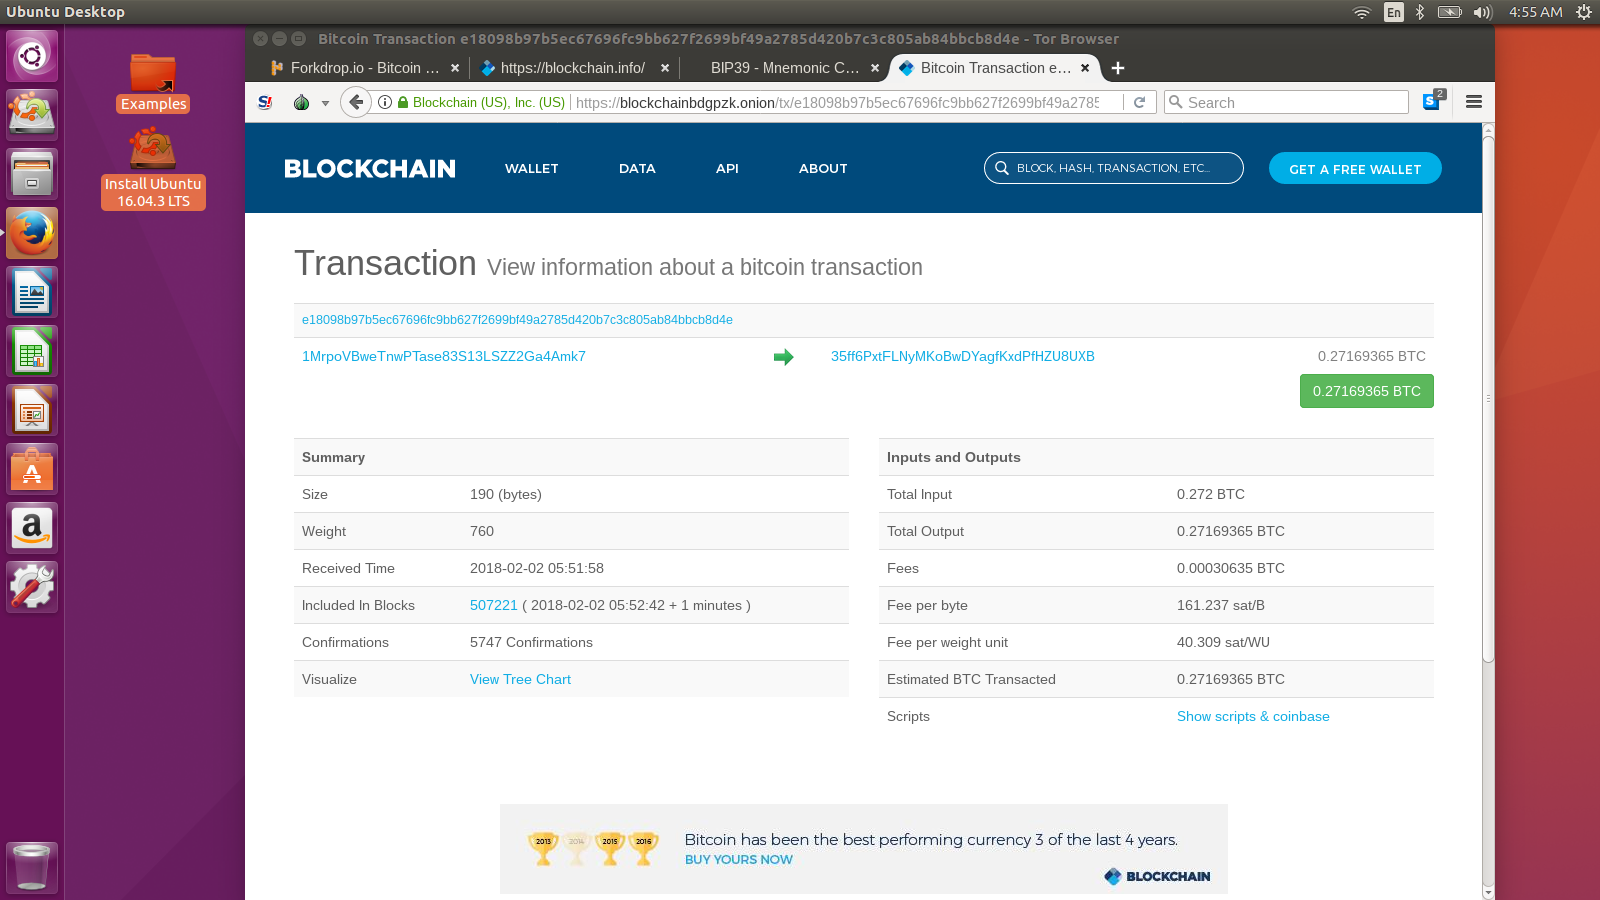
Task: Click the Tor onion button
Action: click(x=301, y=102)
